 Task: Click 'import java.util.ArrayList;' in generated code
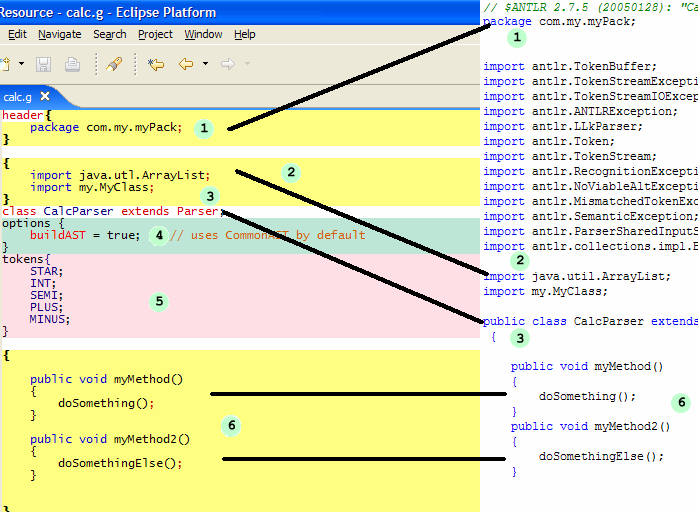click(577, 276)
